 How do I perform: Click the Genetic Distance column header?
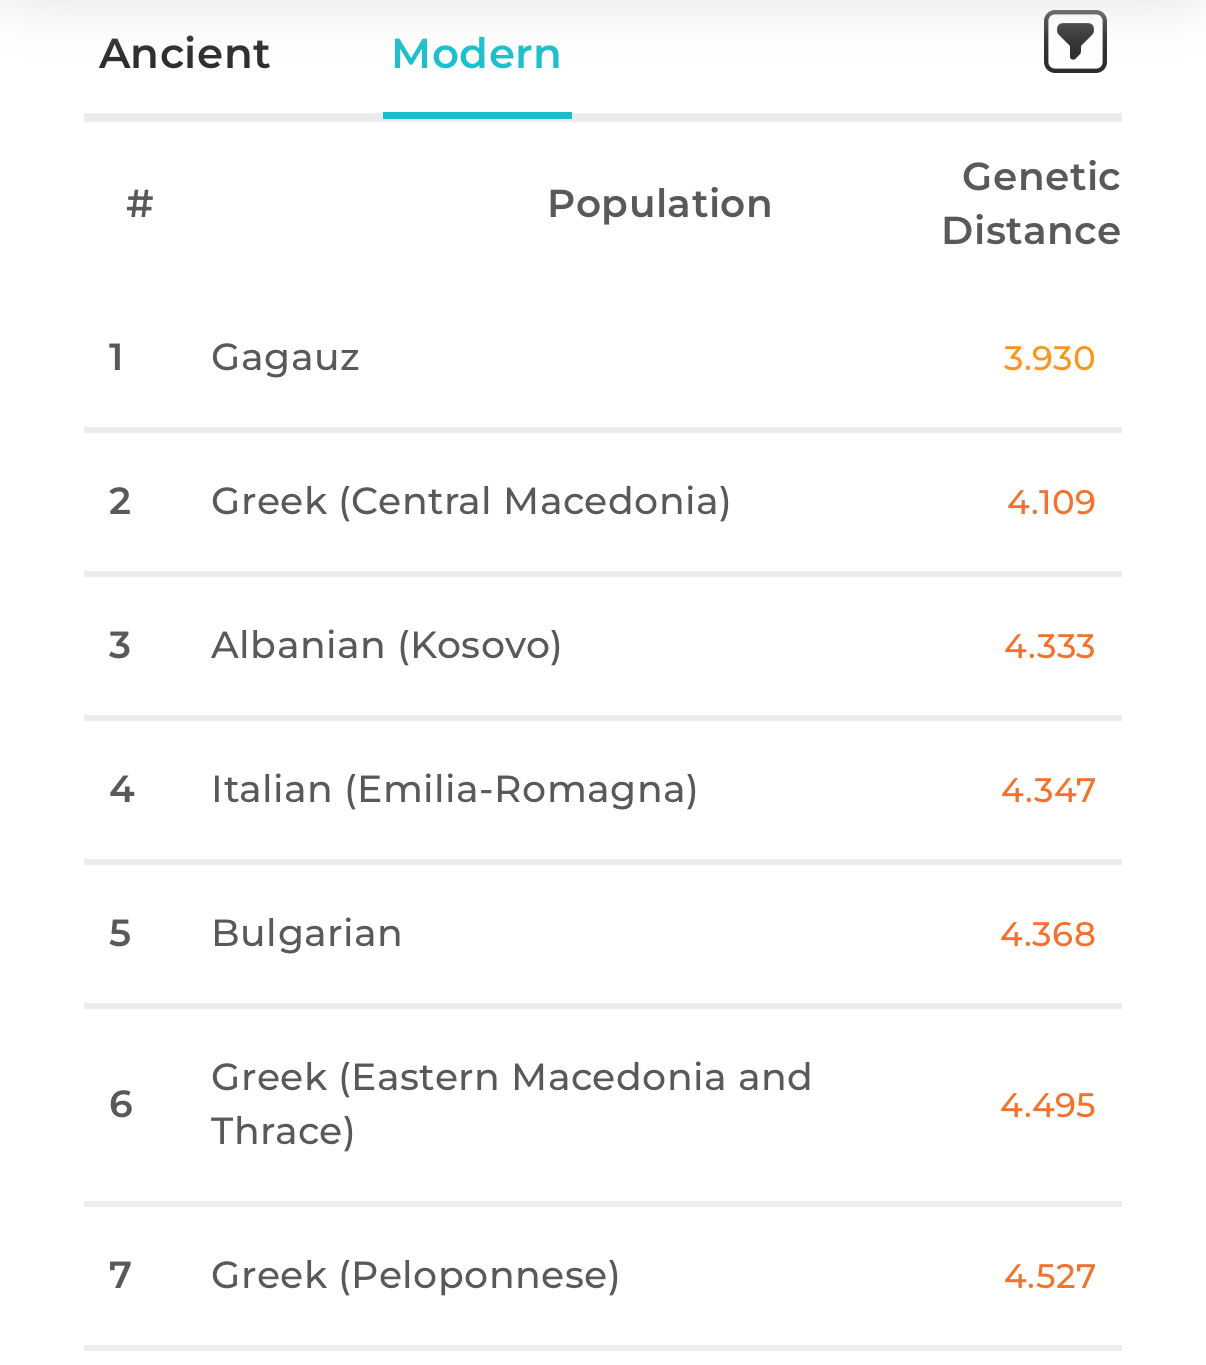1031,204
